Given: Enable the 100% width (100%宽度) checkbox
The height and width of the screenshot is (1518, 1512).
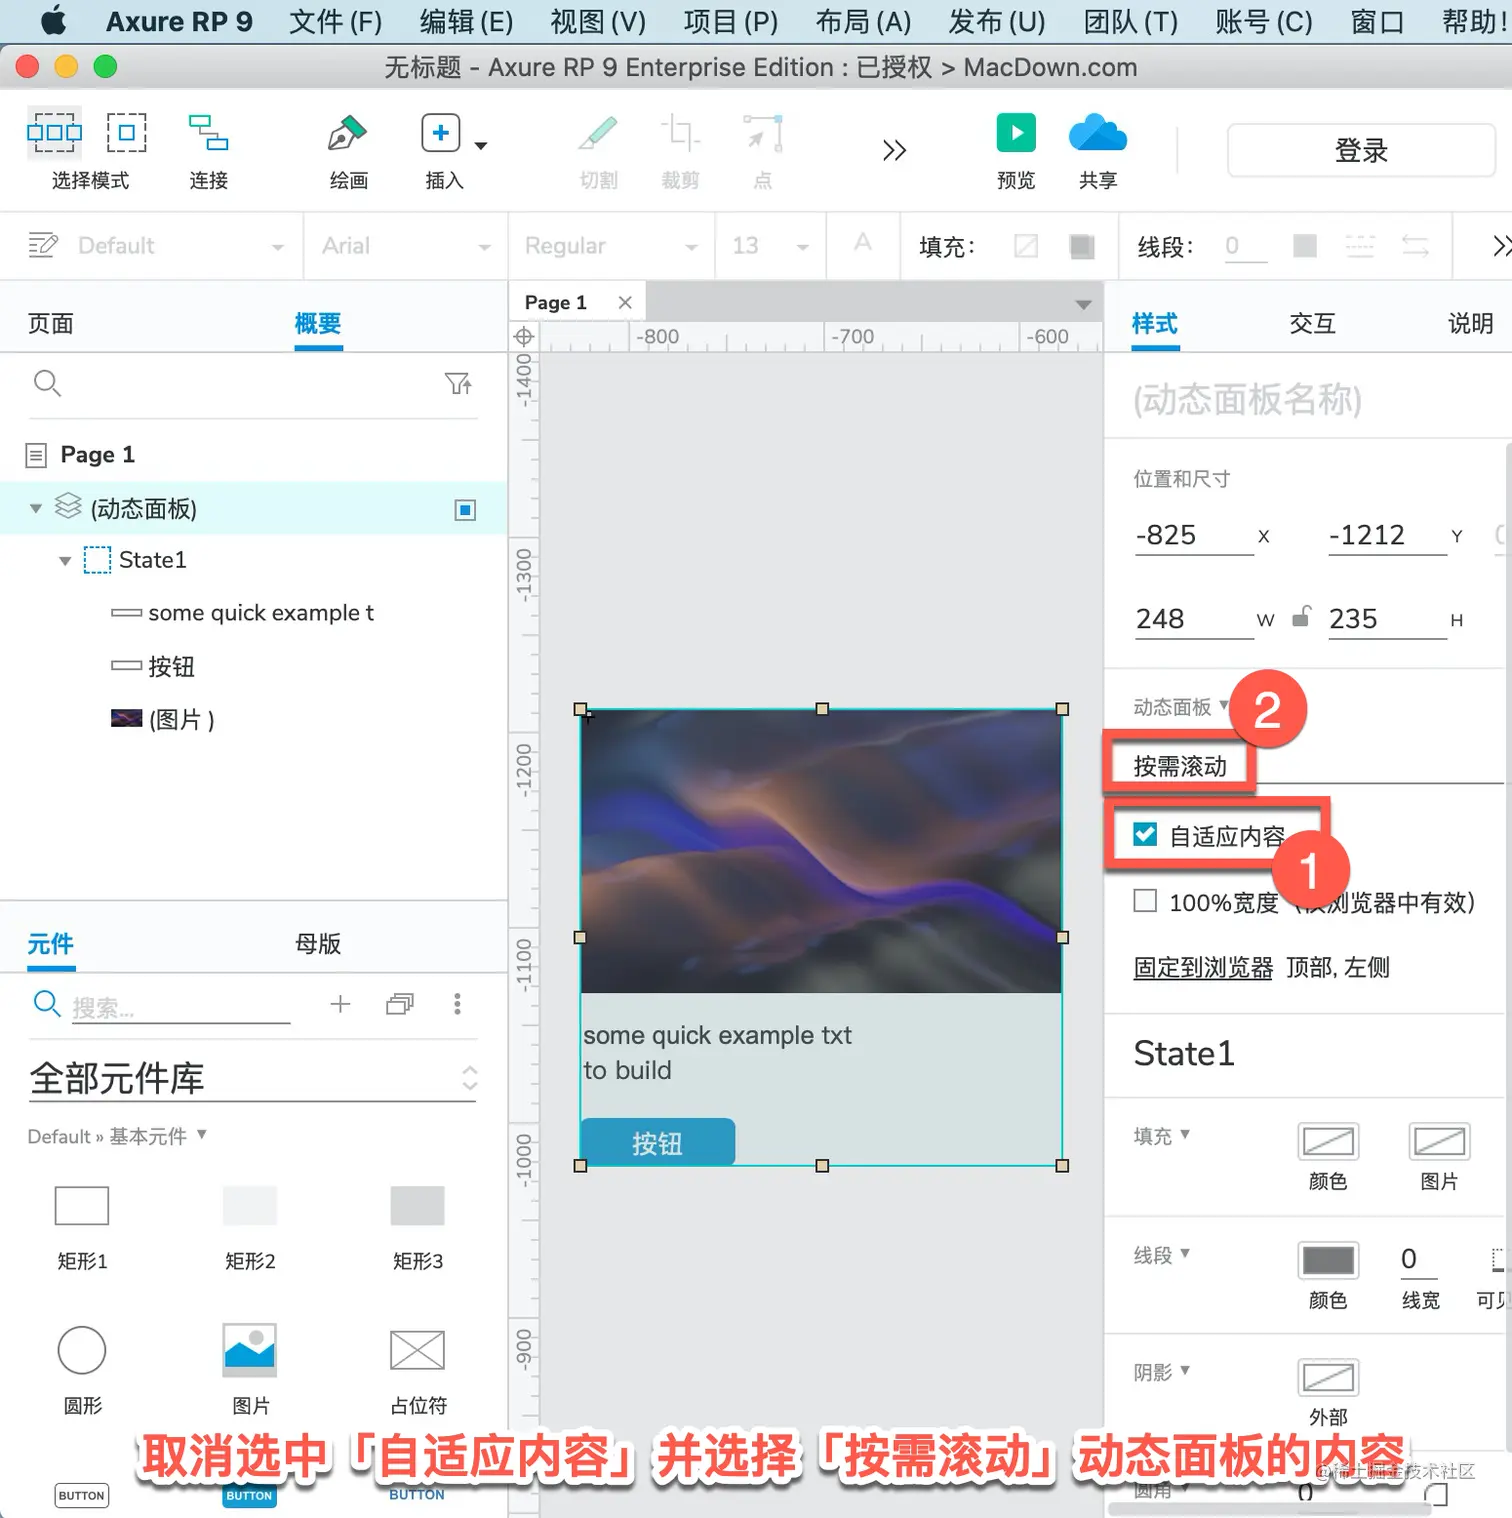Looking at the screenshot, I should (x=1145, y=901).
